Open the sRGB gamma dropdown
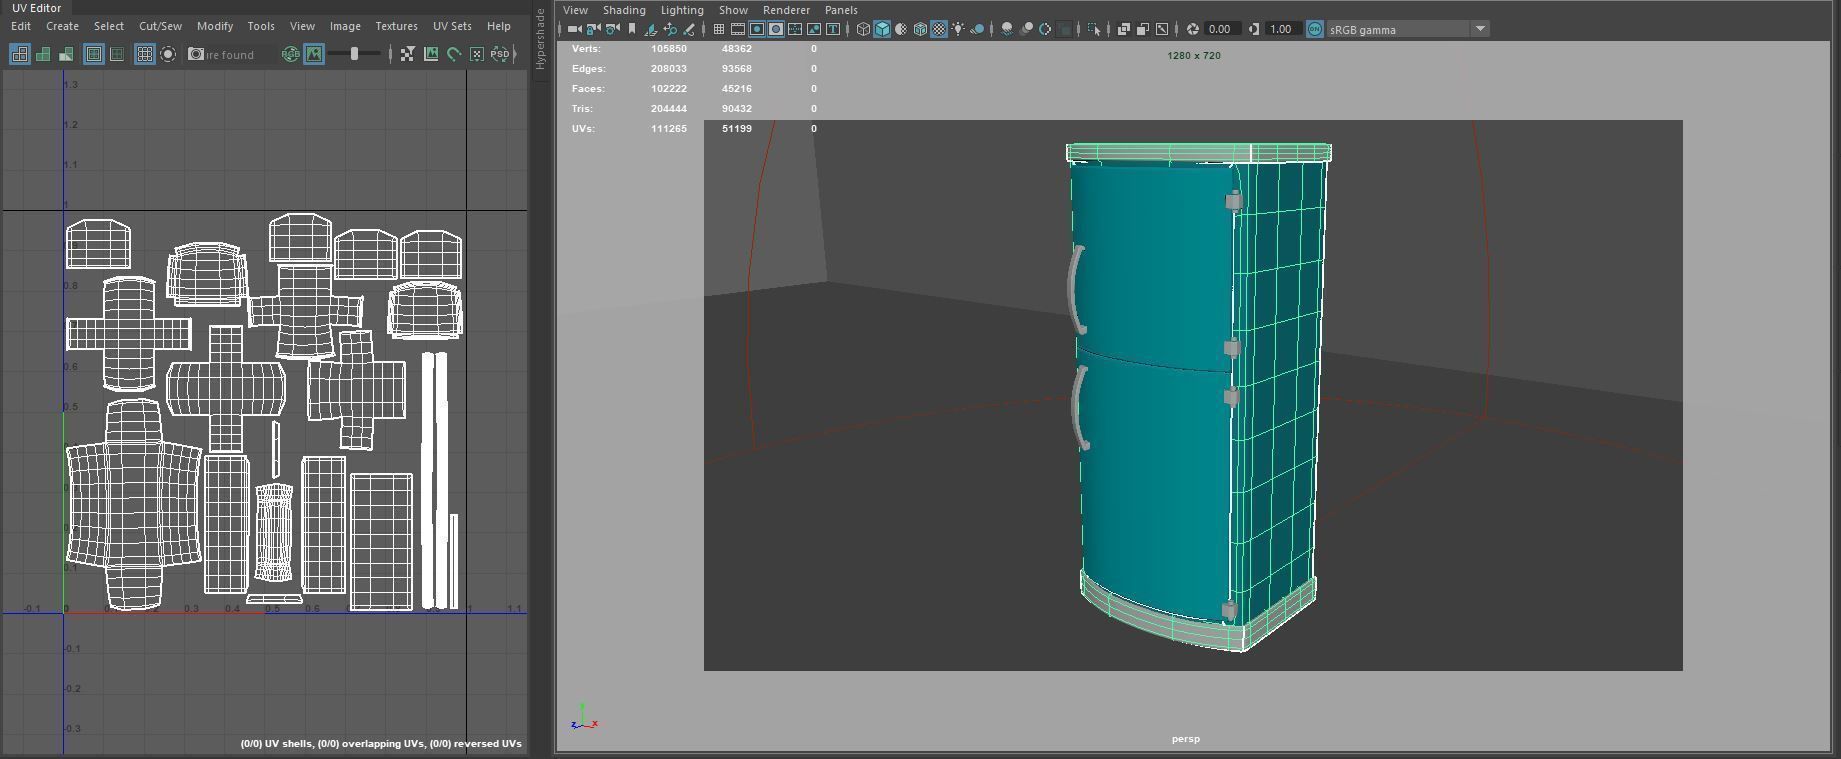Image resolution: width=1841 pixels, height=759 pixels. point(1408,29)
